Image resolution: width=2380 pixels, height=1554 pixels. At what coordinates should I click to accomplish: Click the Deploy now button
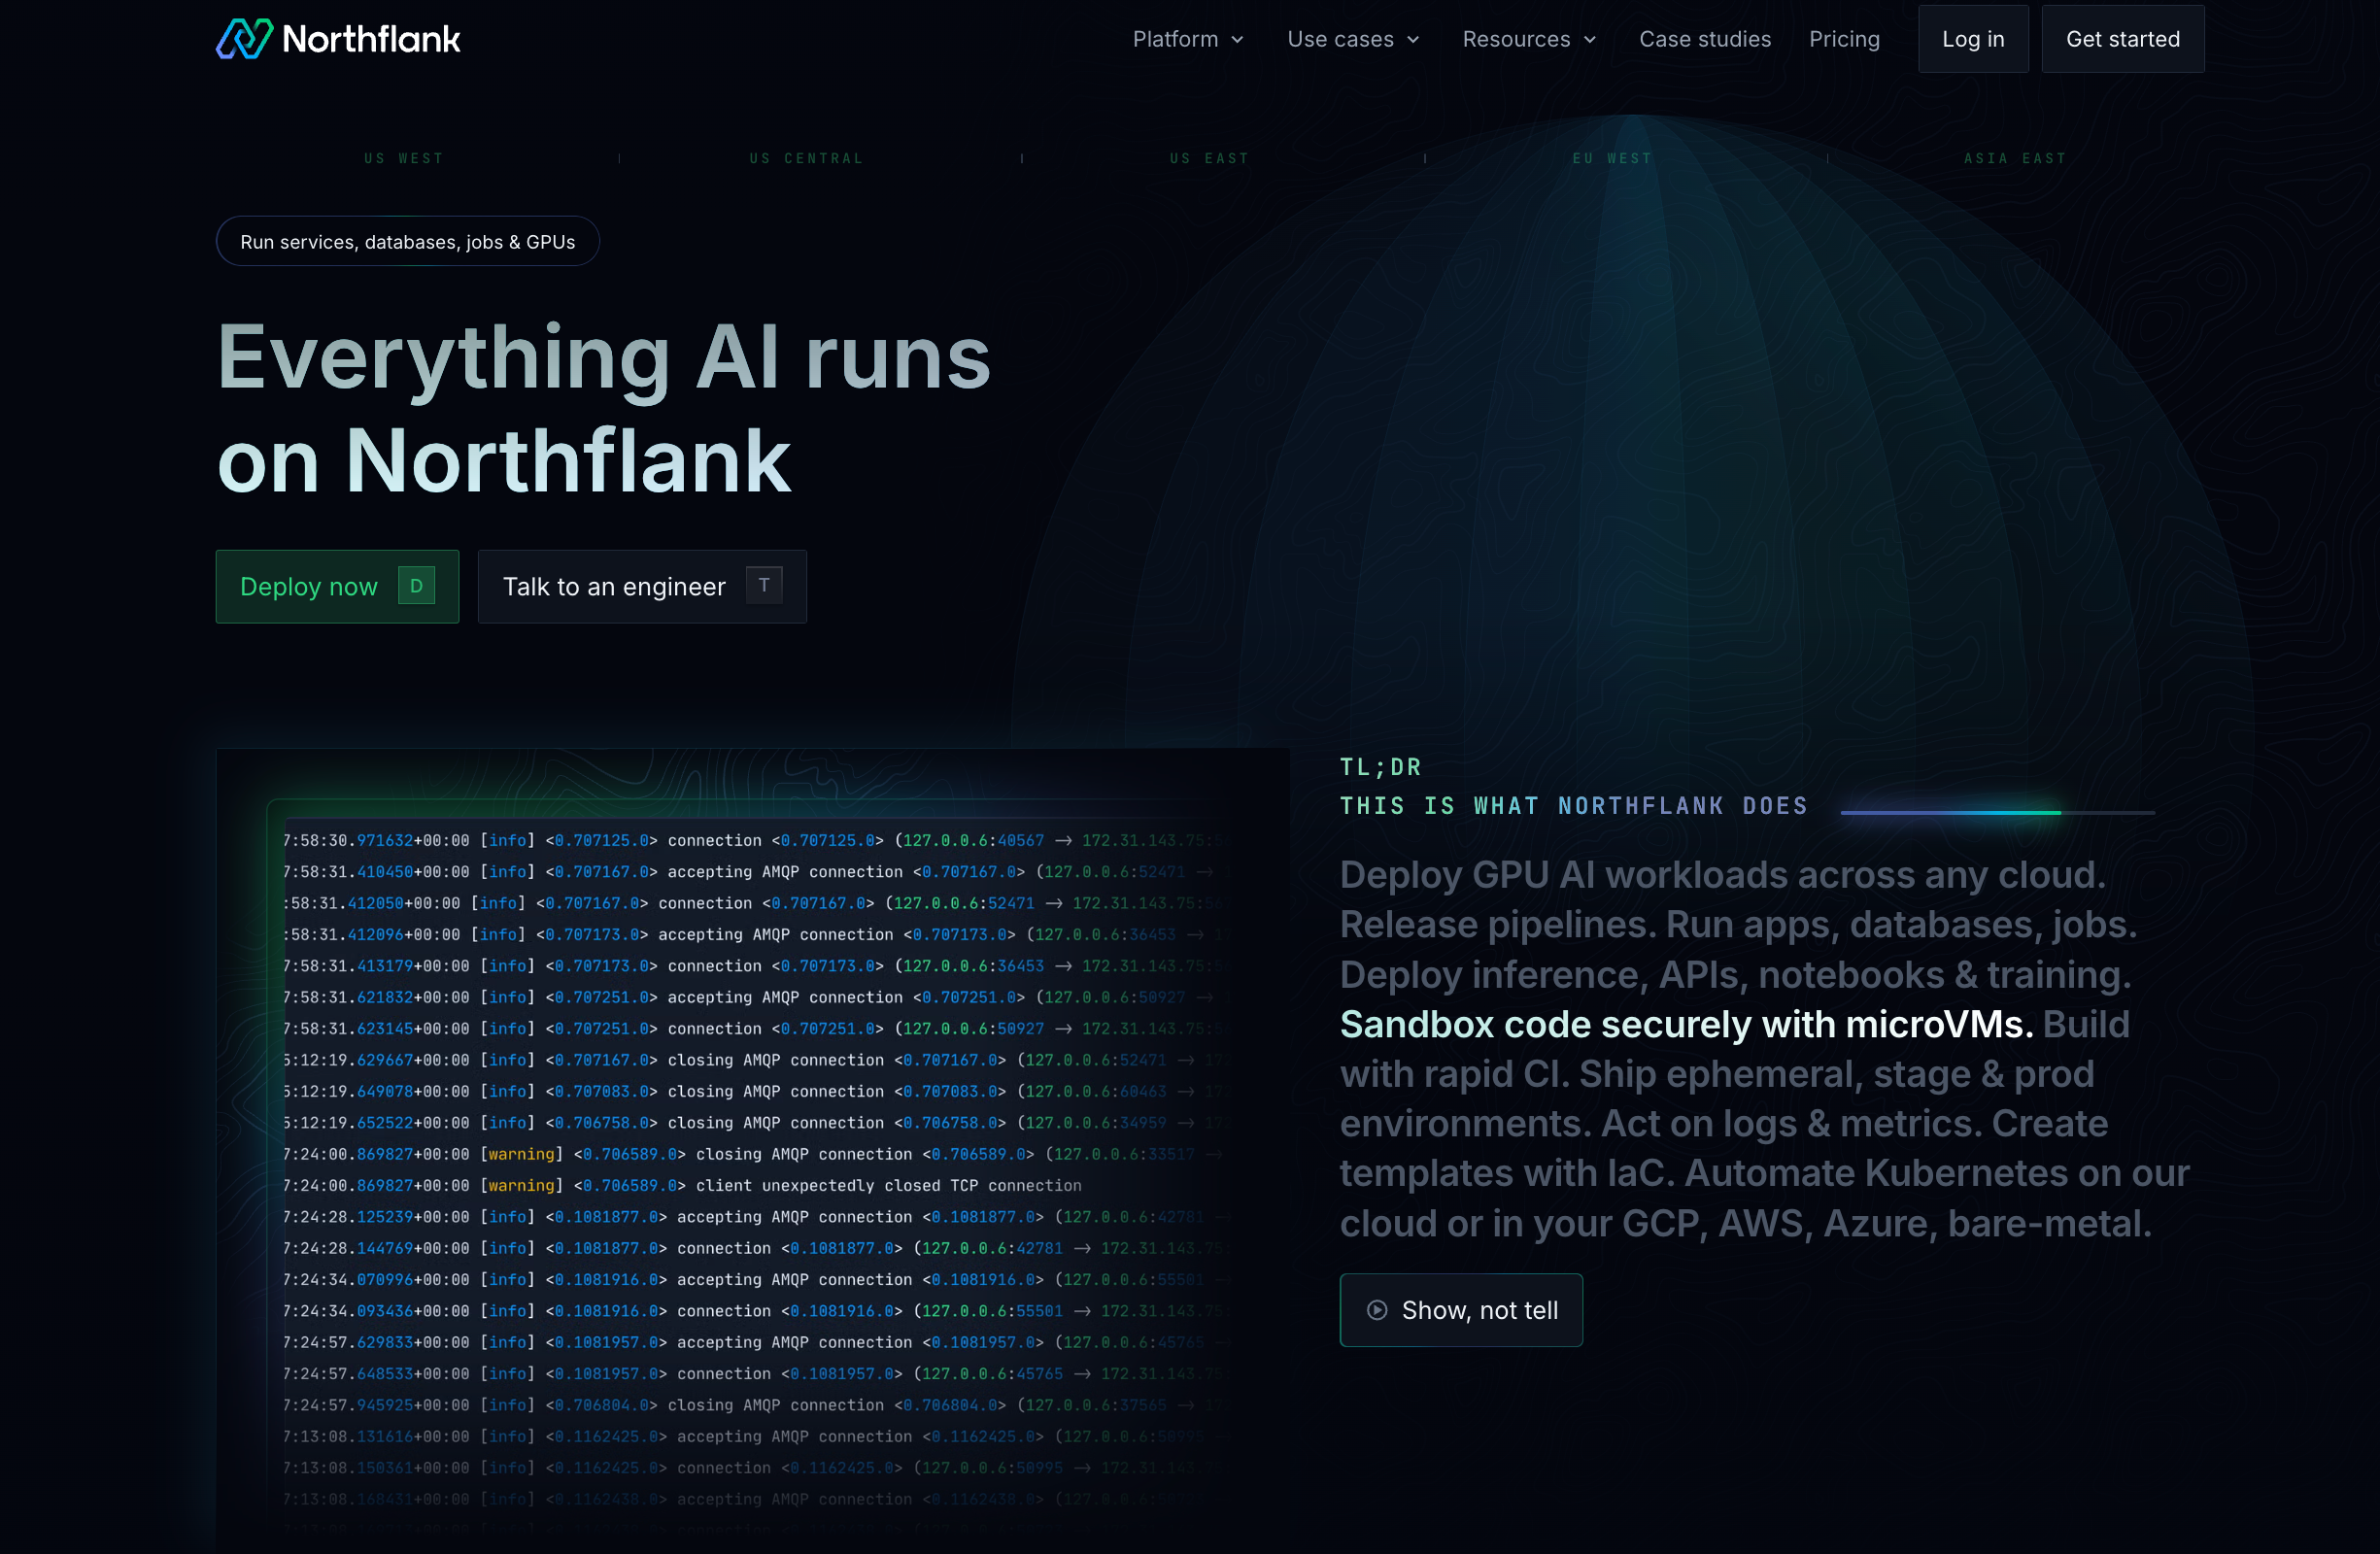[x=337, y=587]
